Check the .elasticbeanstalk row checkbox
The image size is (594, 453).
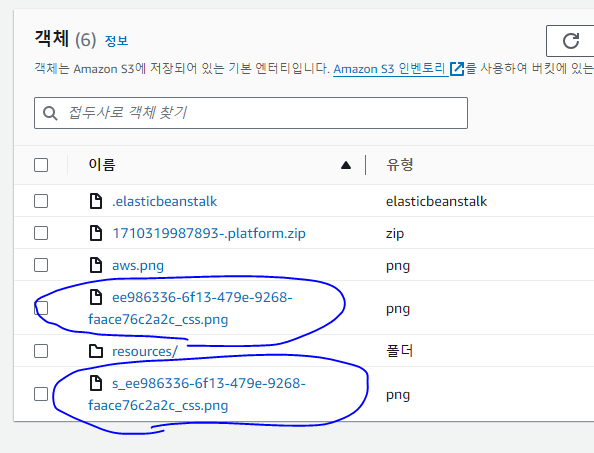point(41,201)
